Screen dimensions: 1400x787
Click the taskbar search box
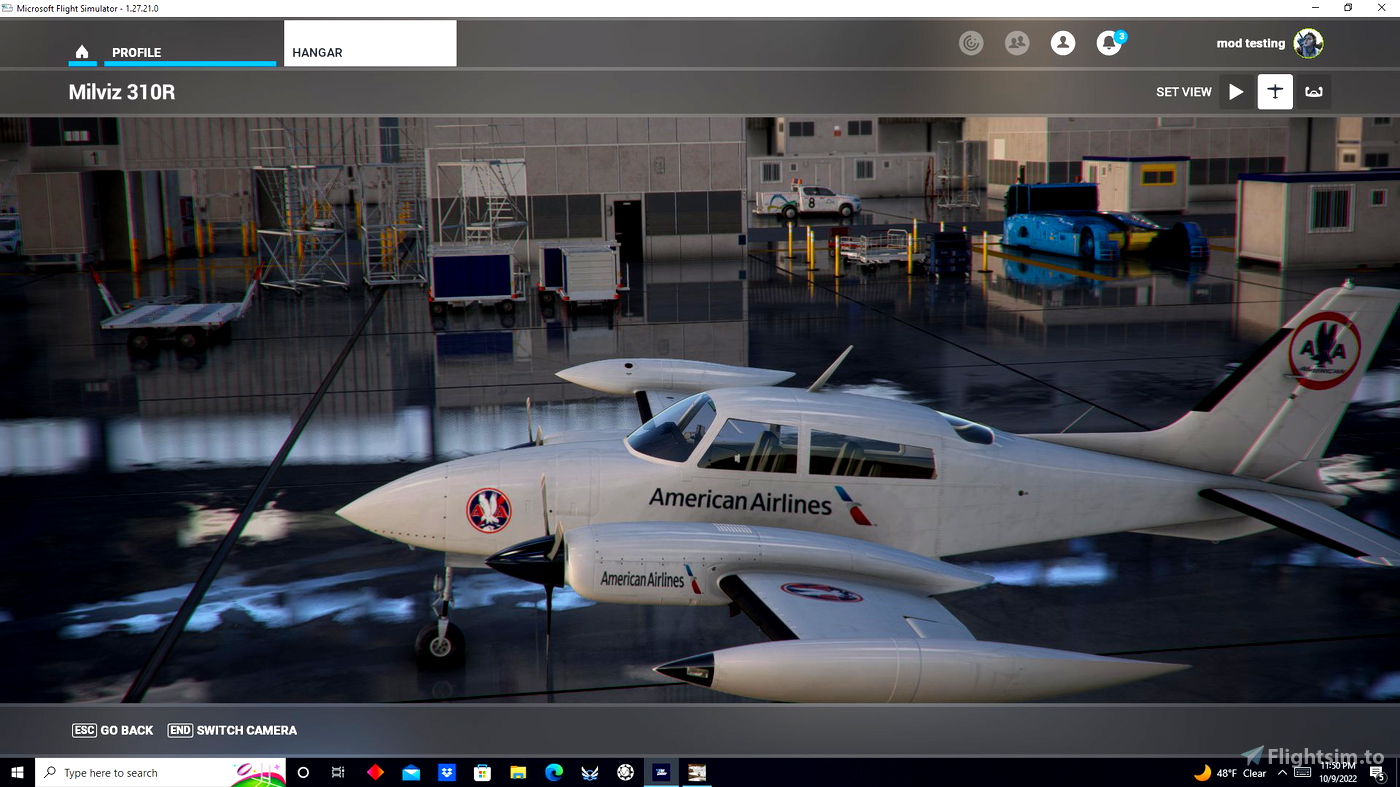click(x=161, y=773)
